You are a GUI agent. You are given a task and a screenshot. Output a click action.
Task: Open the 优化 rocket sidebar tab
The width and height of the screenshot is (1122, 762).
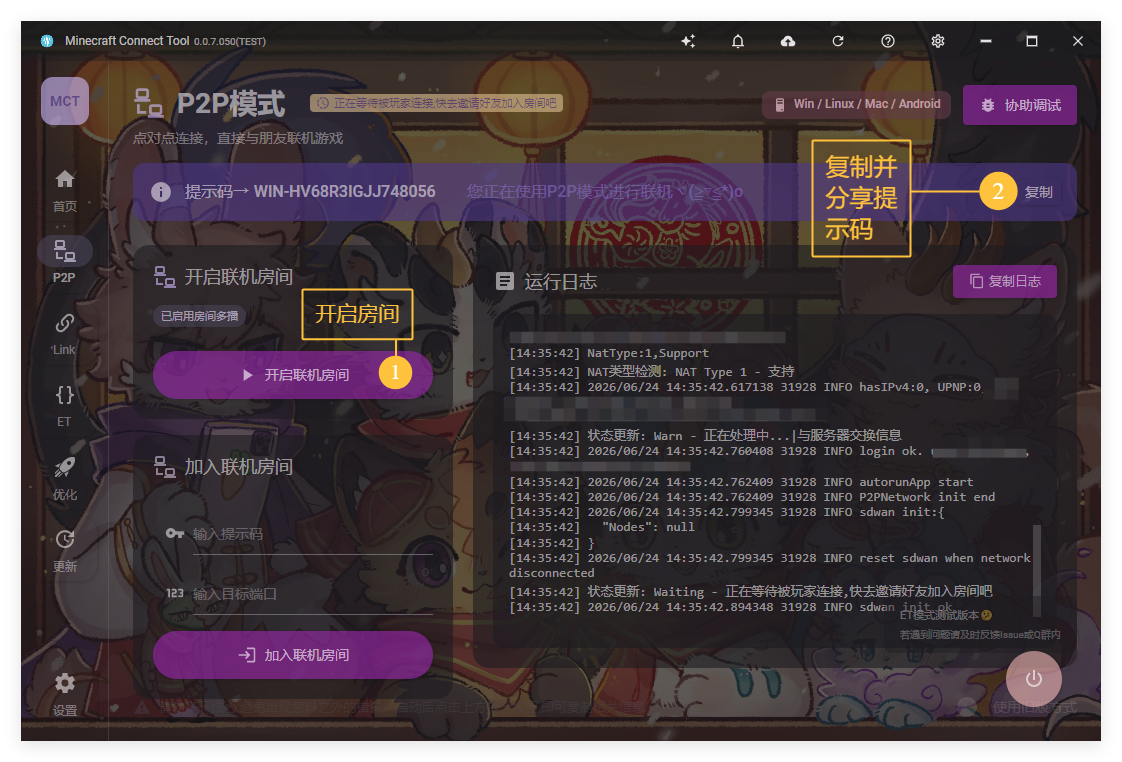[x=65, y=479]
